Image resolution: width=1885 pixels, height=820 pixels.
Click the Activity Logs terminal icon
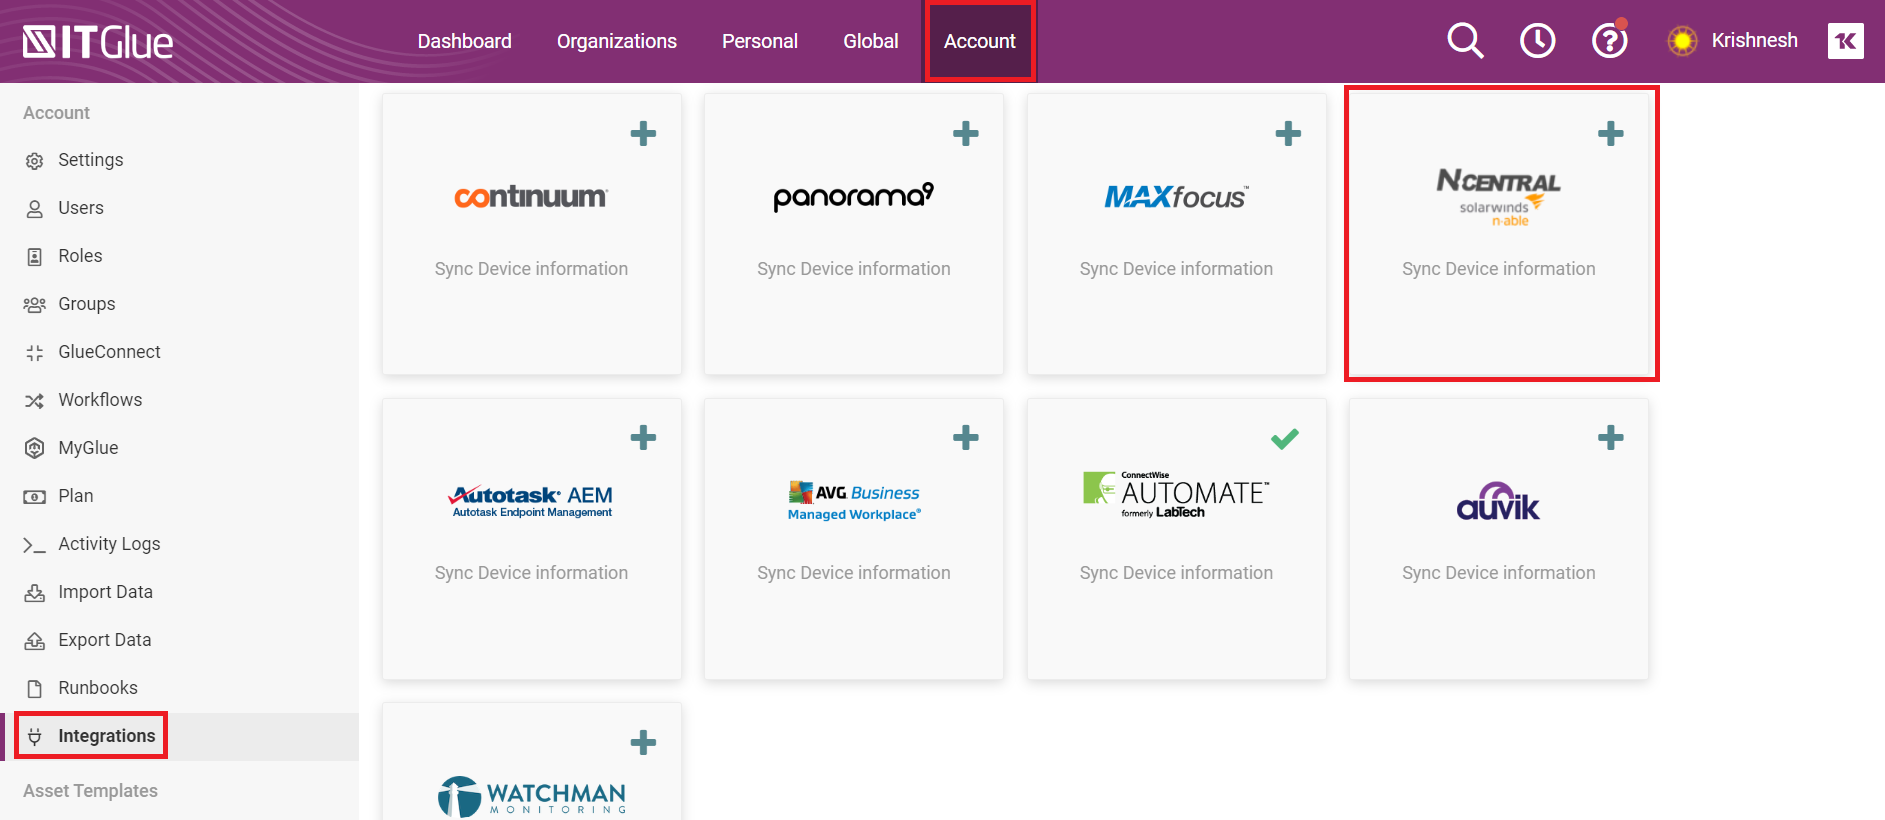click(x=34, y=545)
